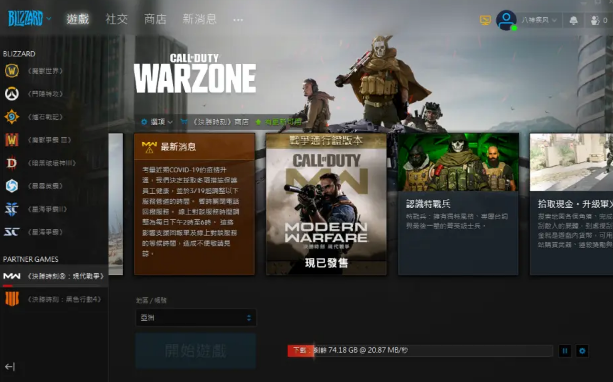Open the 認識特戰兵 card
The height and width of the screenshot is (382, 613).
tap(458, 204)
